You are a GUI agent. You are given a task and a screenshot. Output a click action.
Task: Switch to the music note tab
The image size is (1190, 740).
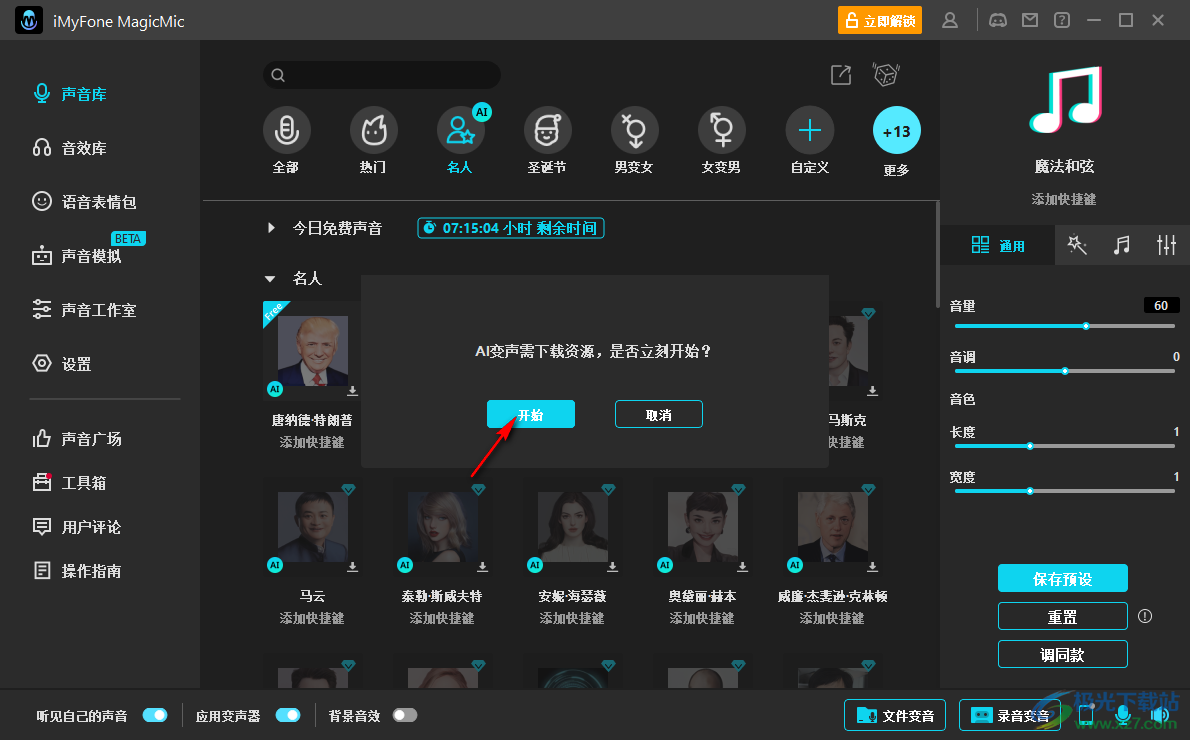1122,244
